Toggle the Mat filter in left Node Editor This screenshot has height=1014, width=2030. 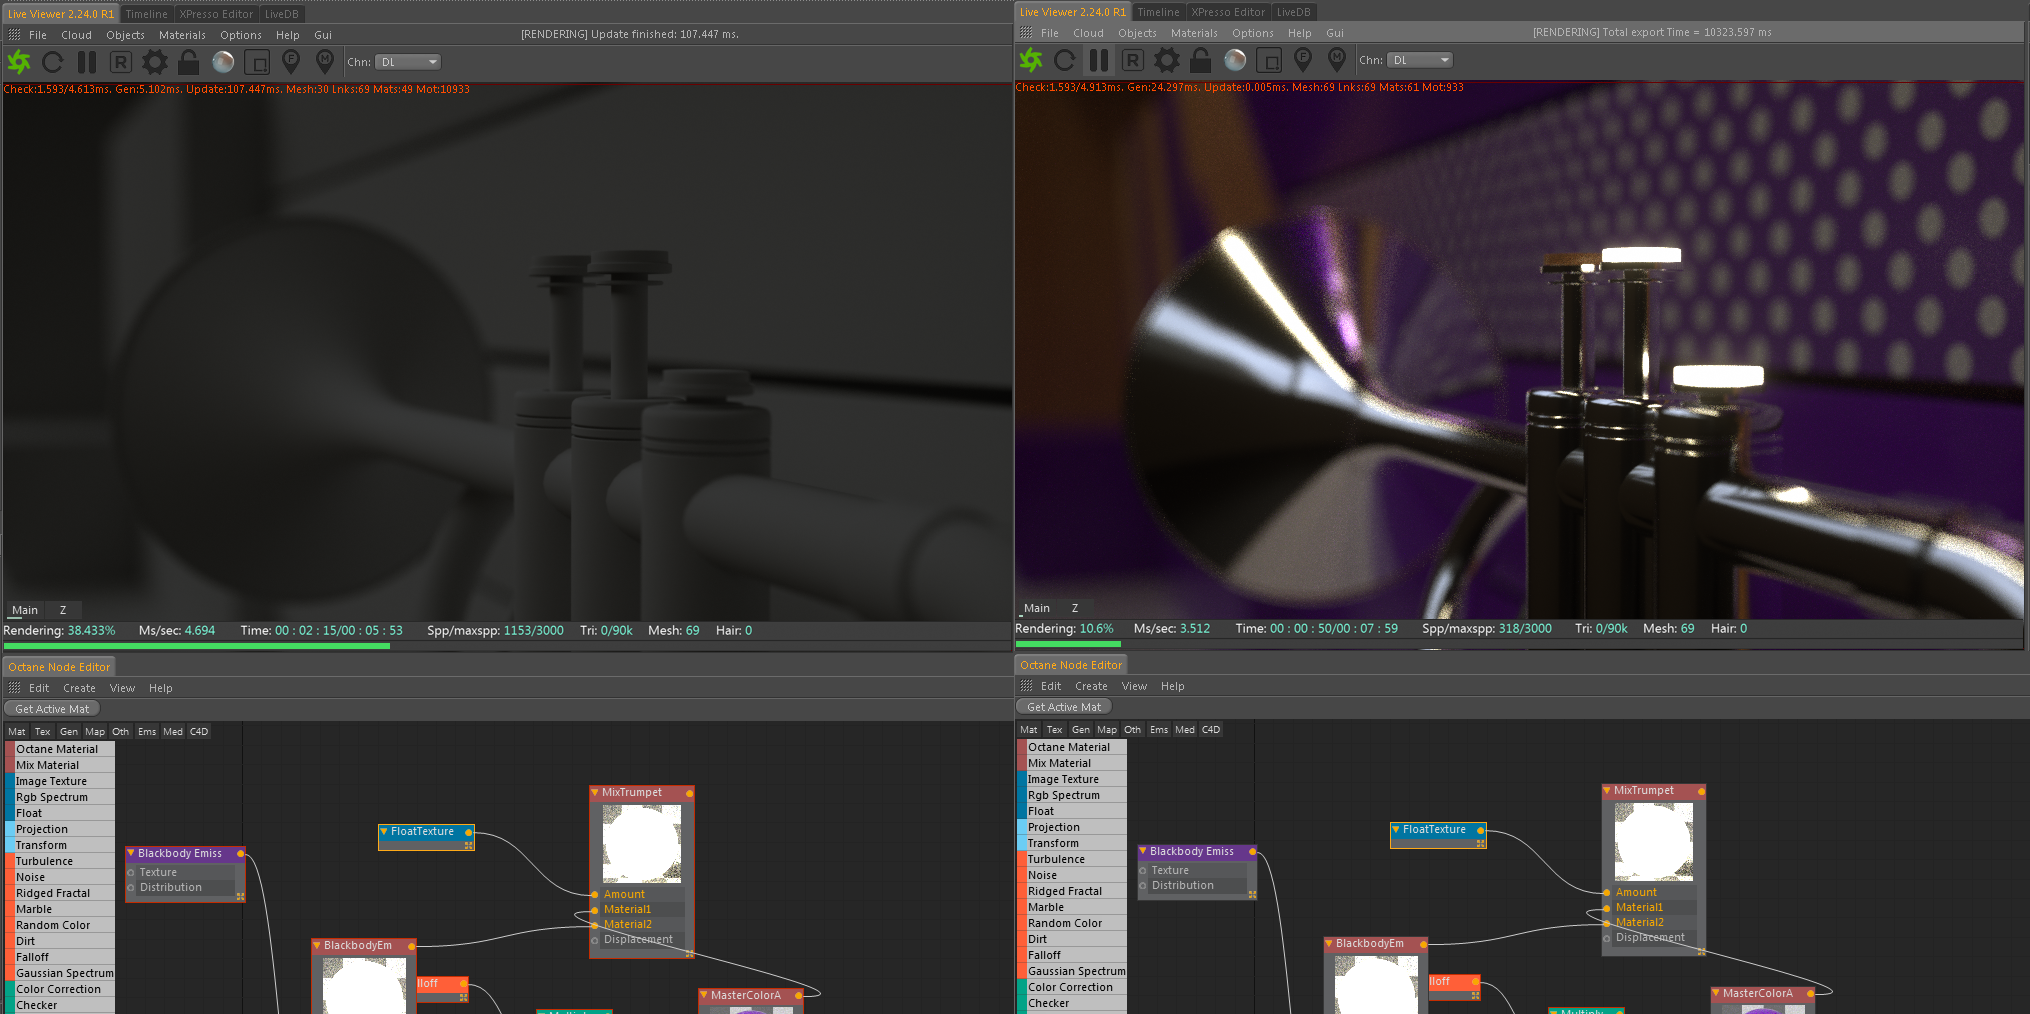[17, 732]
